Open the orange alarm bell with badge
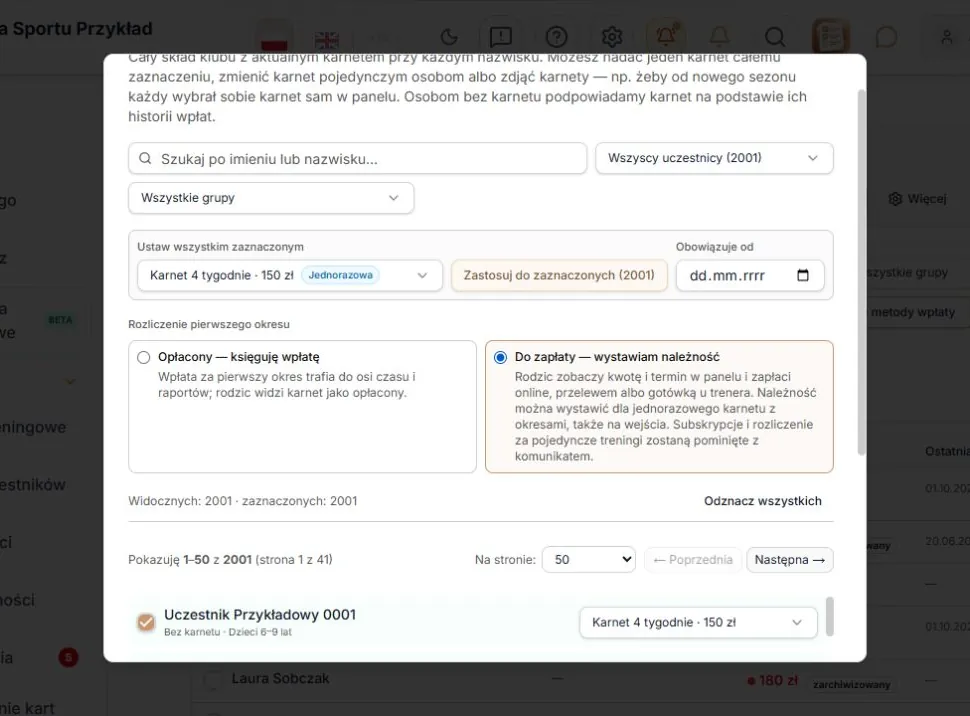 666,36
